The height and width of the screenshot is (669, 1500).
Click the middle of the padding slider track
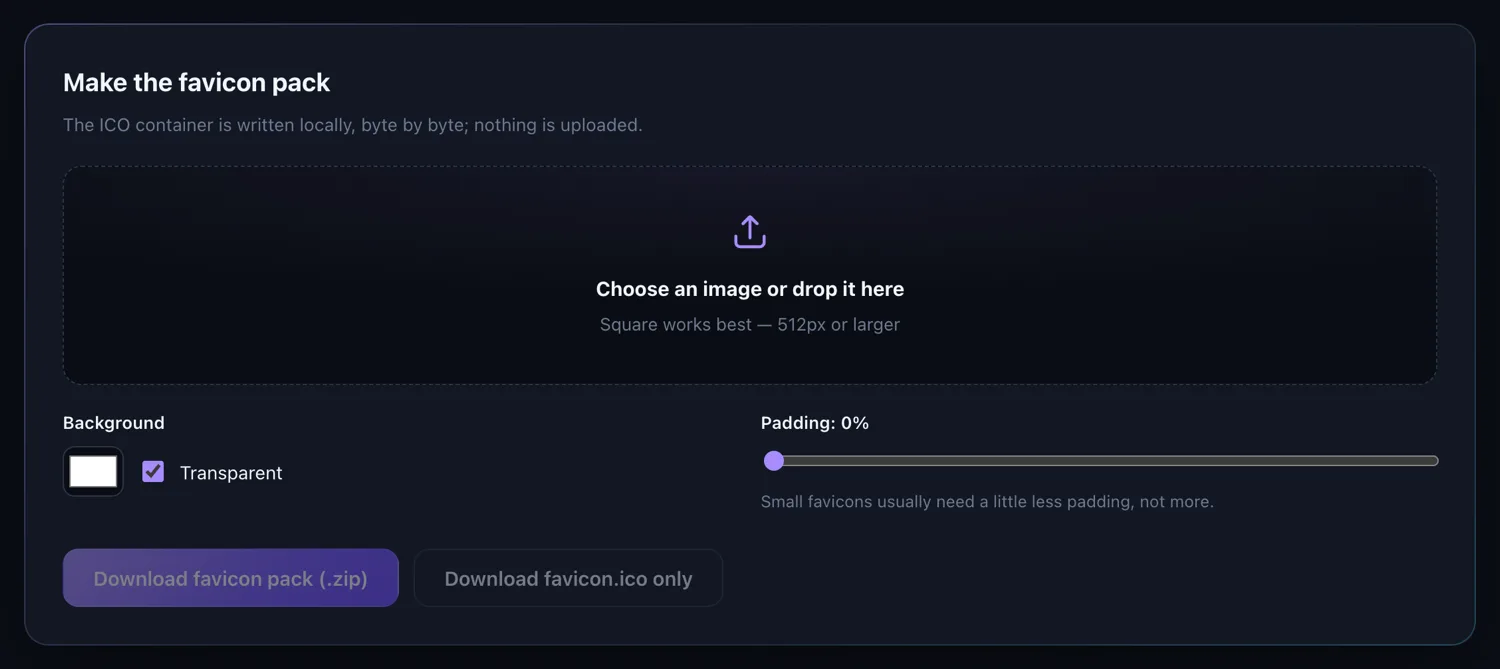(x=1100, y=461)
